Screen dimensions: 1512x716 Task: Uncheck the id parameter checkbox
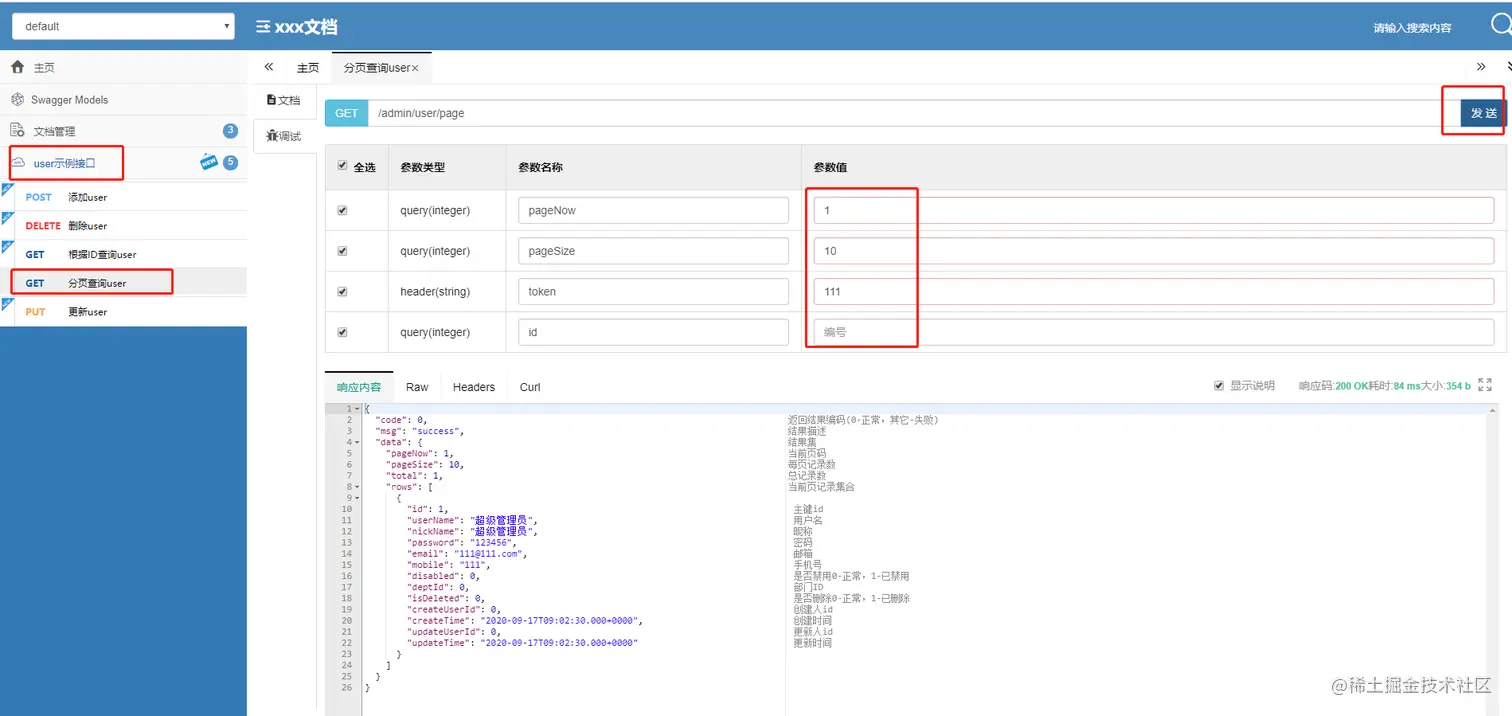343,332
